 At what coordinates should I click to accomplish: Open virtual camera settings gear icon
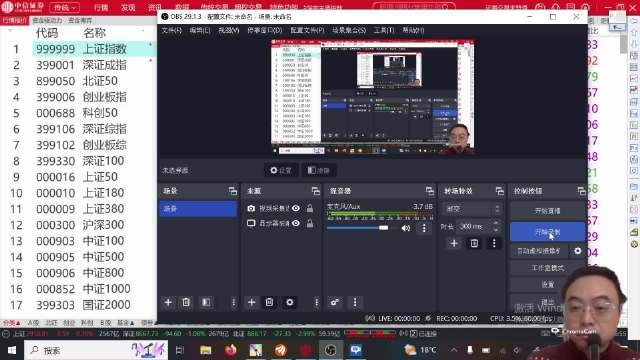(x=578, y=251)
